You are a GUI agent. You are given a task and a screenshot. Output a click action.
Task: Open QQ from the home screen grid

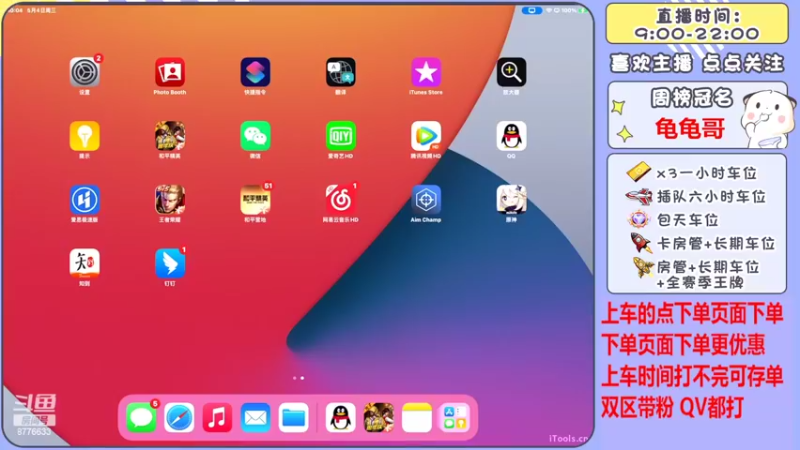tap(511, 136)
